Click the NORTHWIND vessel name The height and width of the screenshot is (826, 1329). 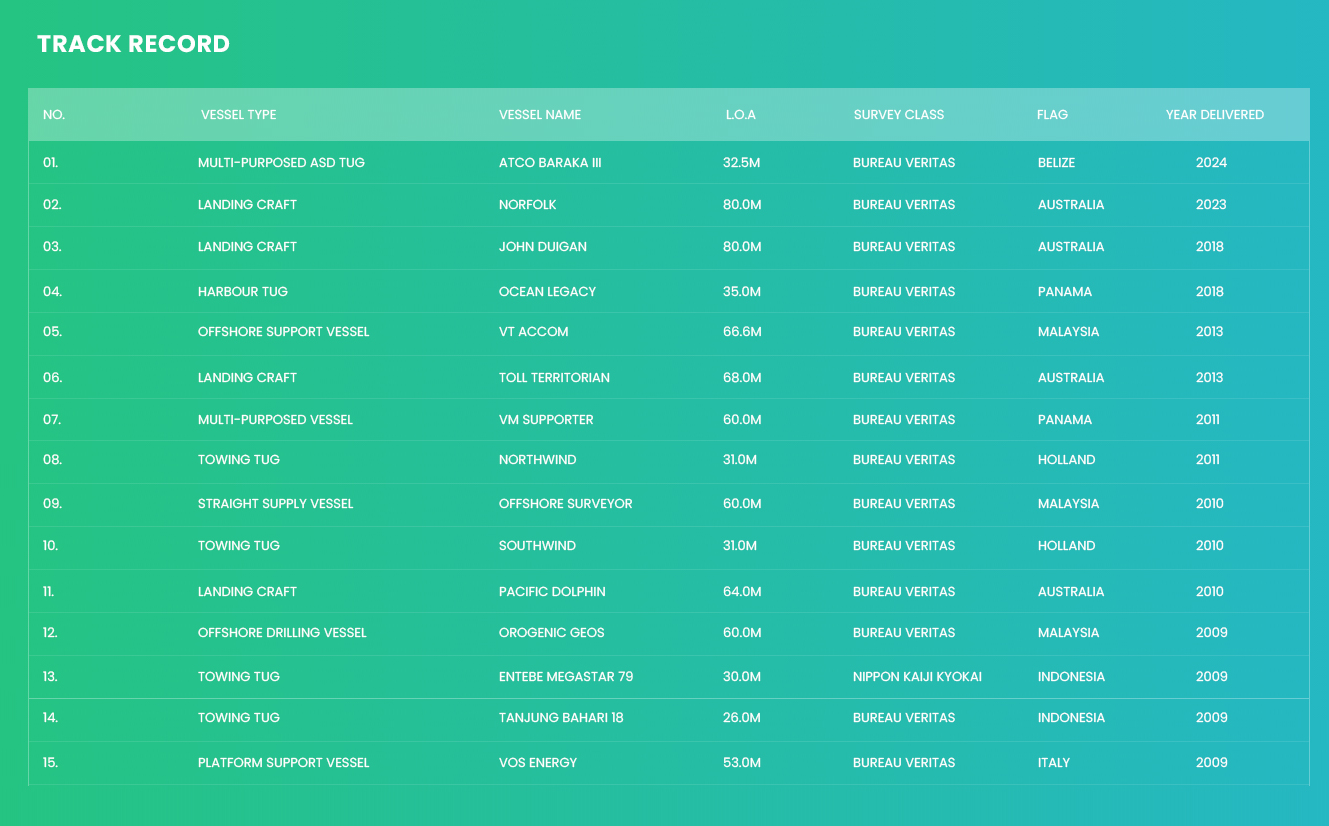coord(537,460)
